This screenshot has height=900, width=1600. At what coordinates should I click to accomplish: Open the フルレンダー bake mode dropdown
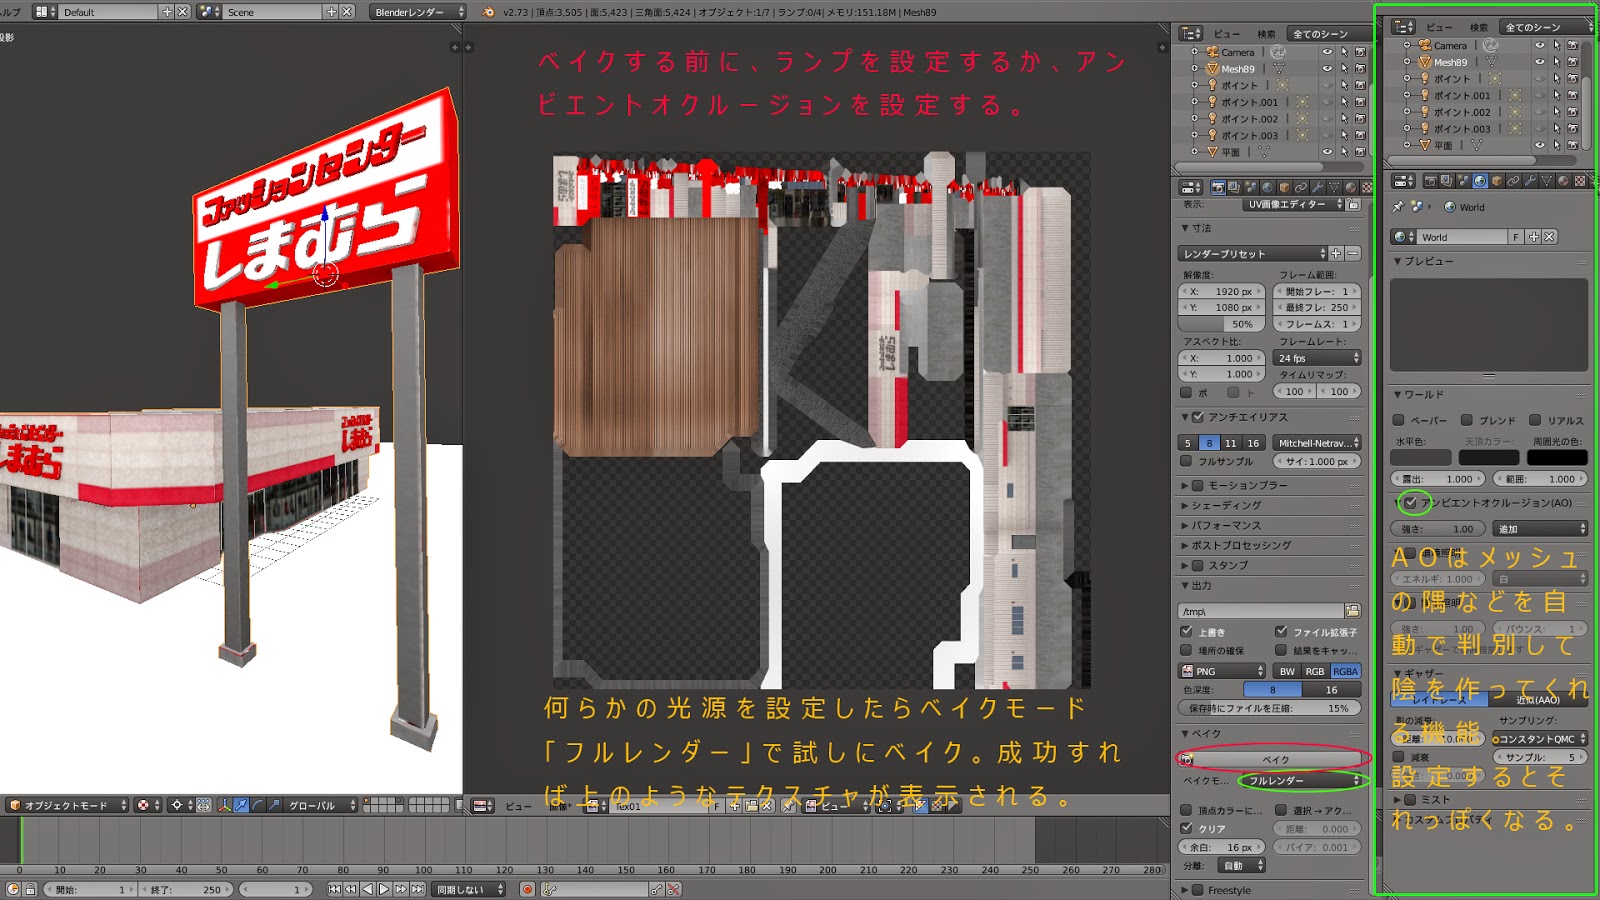[x=1302, y=780]
